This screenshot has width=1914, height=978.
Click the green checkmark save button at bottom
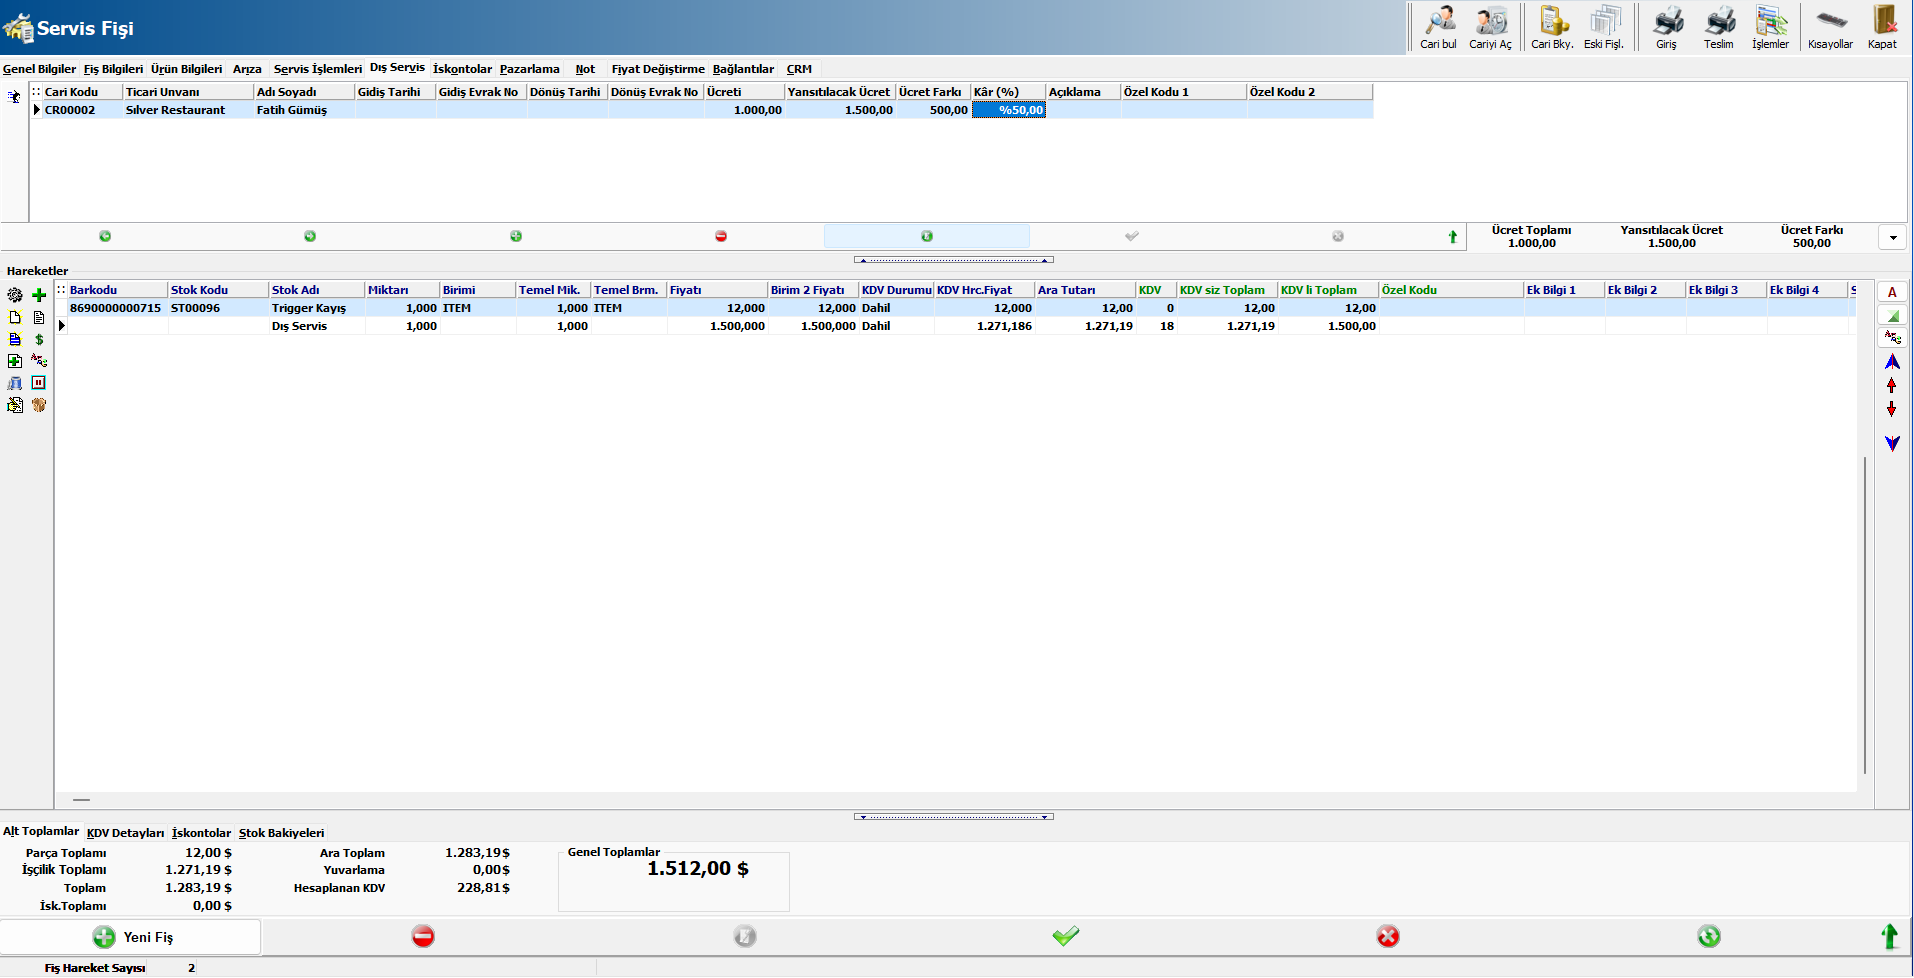(1066, 936)
